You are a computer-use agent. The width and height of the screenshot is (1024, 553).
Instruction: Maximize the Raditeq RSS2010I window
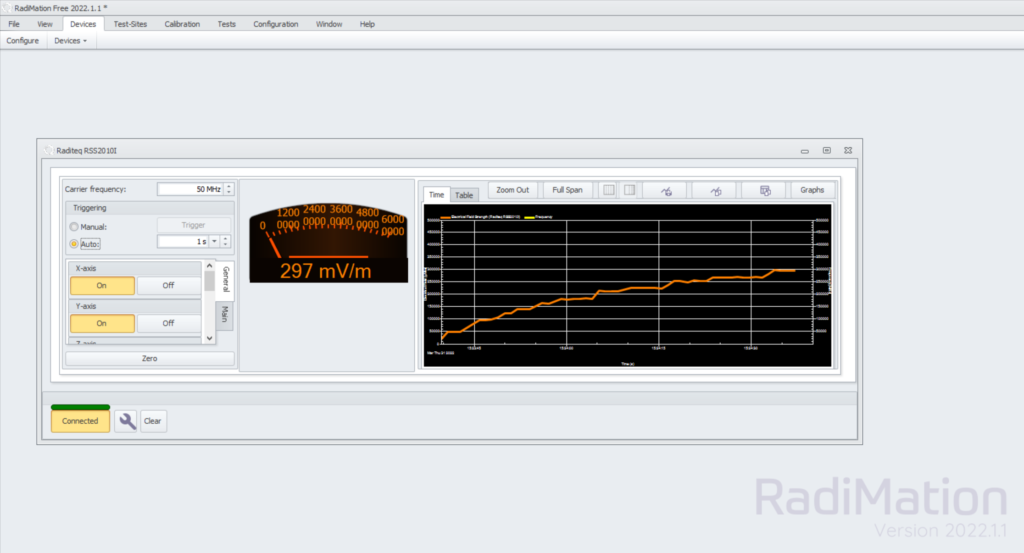[x=827, y=150]
